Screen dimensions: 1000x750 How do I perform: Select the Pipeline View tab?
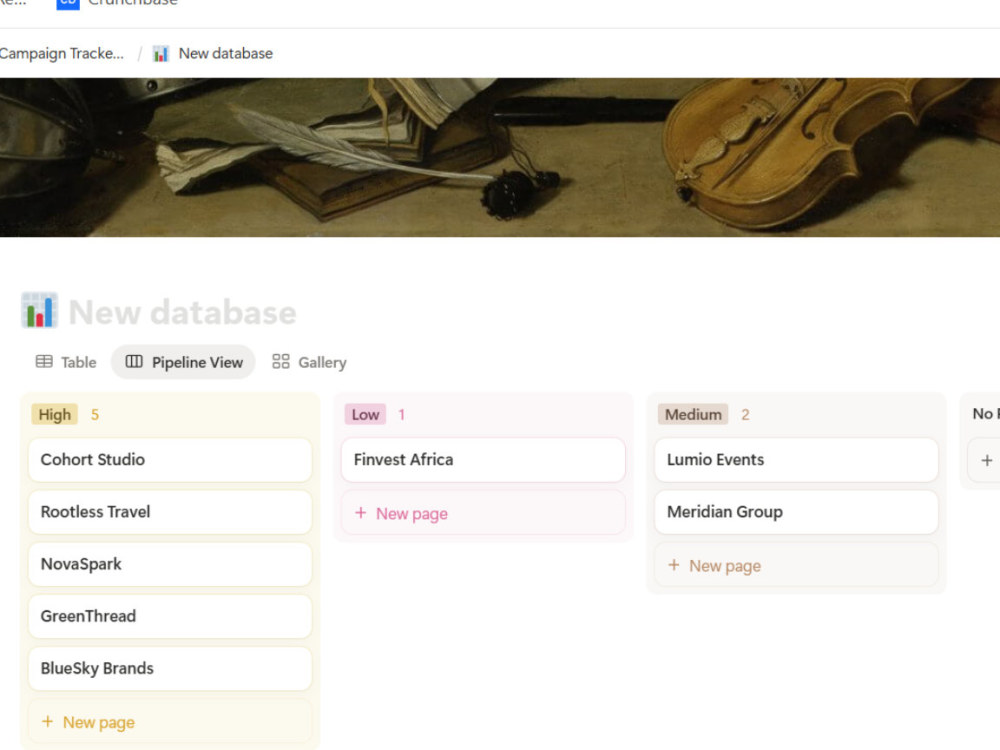coord(184,362)
